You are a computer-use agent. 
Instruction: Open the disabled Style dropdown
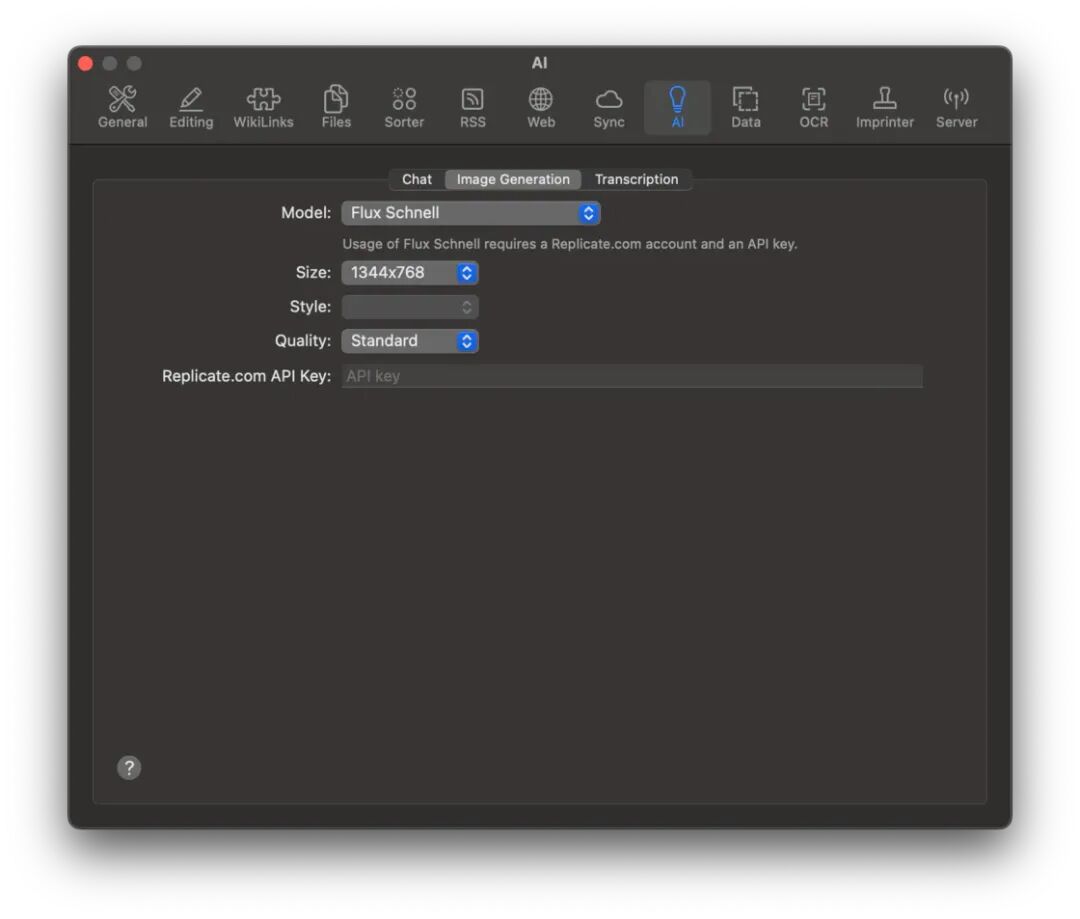(410, 307)
